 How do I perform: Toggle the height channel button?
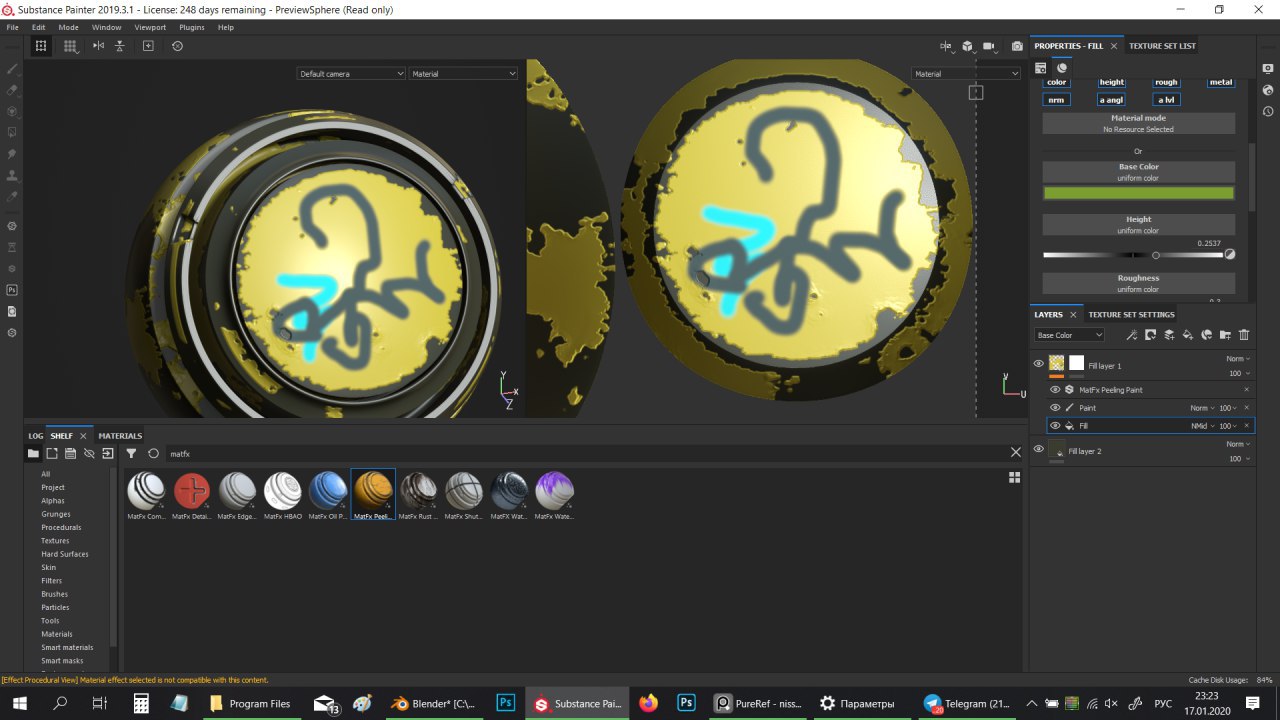[x=1112, y=82]
